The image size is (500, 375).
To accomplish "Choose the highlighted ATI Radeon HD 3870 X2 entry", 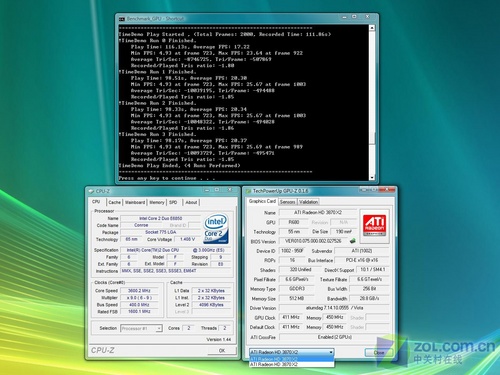I will 292,359.
